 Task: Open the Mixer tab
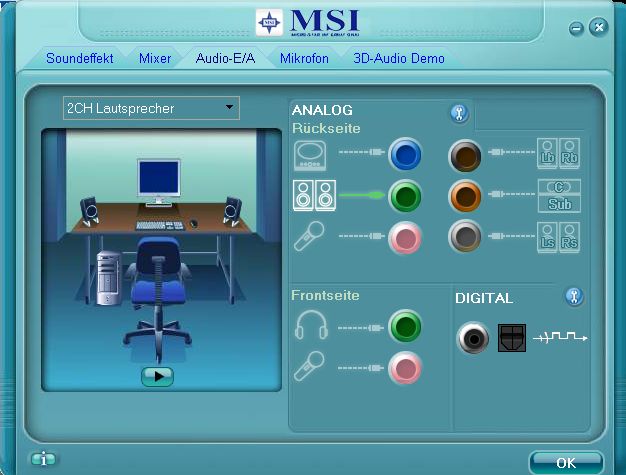(155, 58)
